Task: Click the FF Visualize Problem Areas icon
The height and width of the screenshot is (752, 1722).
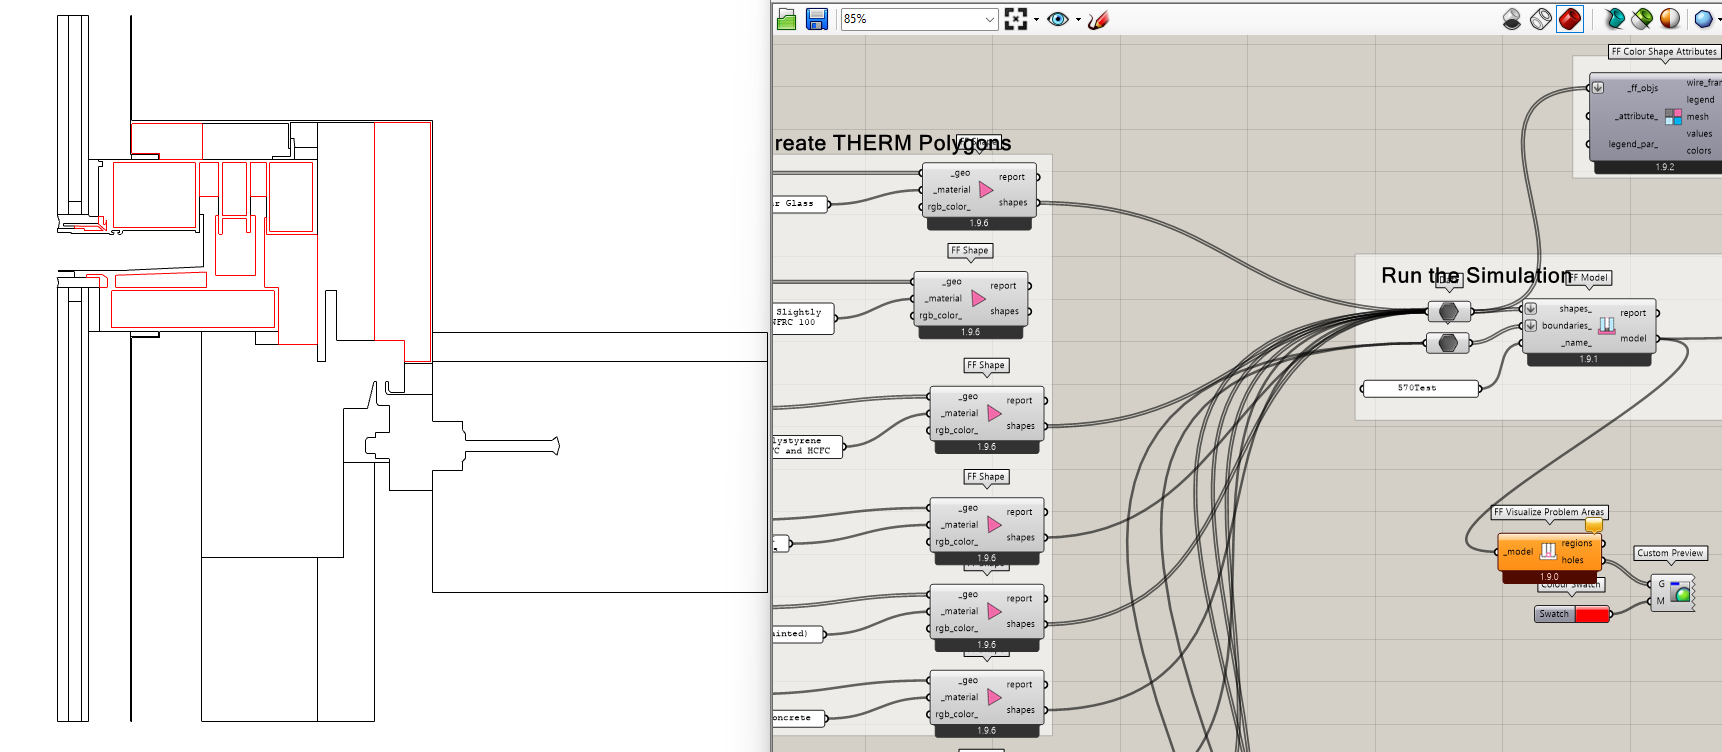Action: click(1548, 551)
